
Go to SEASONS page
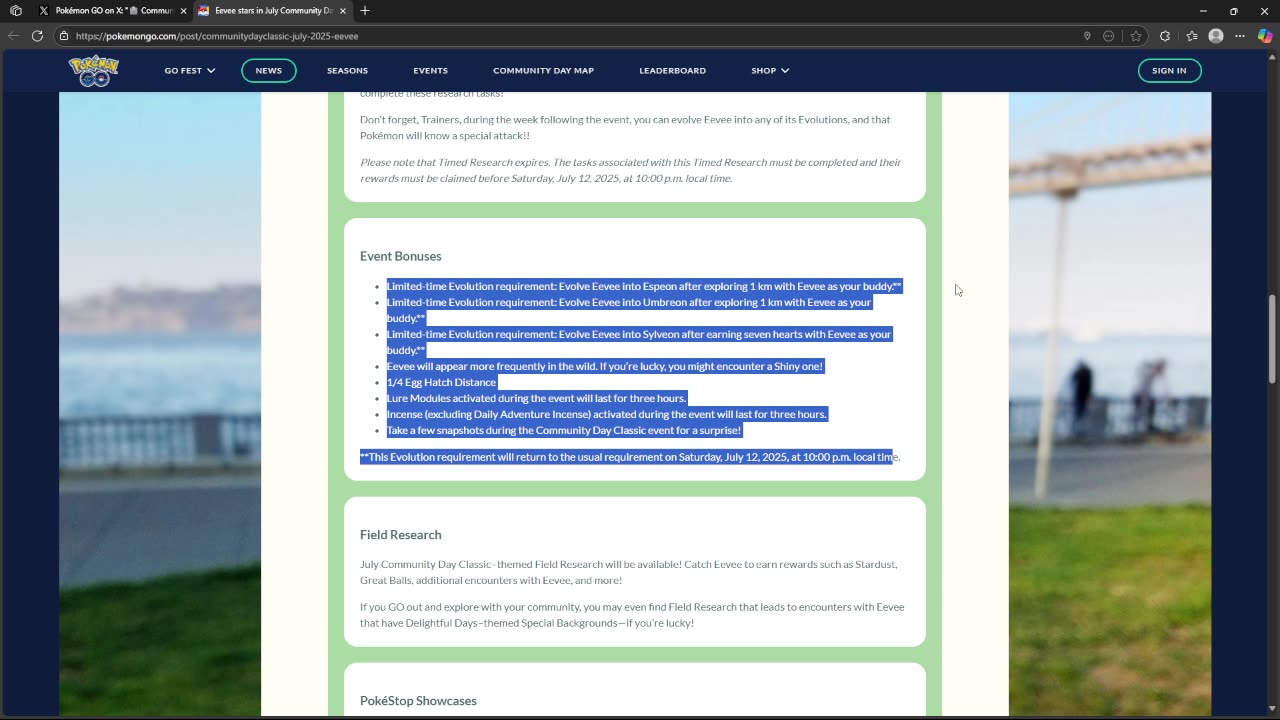[x=347, y=71]
